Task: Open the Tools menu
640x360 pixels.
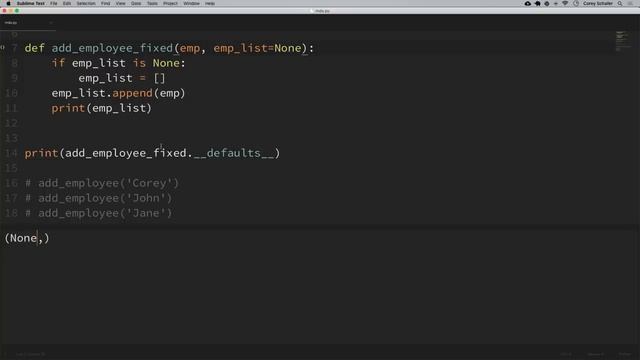Action: click(152, 3)
